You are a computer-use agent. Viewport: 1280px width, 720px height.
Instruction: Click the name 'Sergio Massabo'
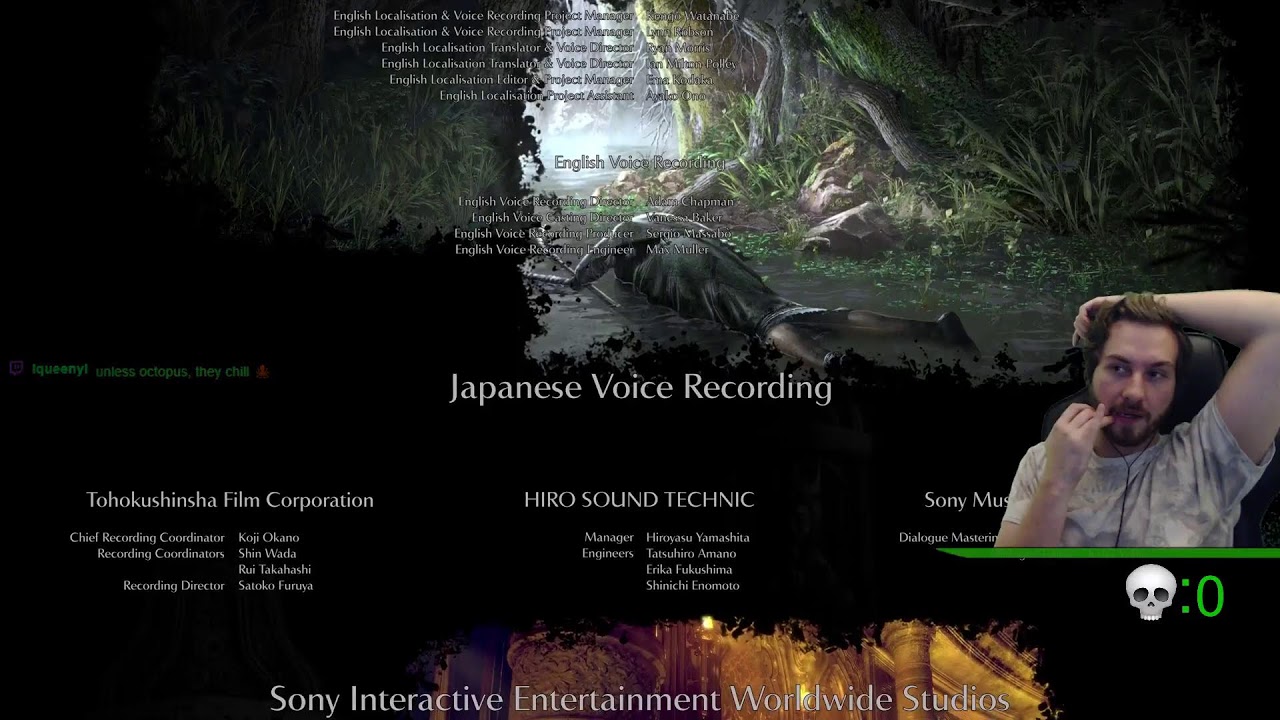pyautogui.click(x=688, y=234)
